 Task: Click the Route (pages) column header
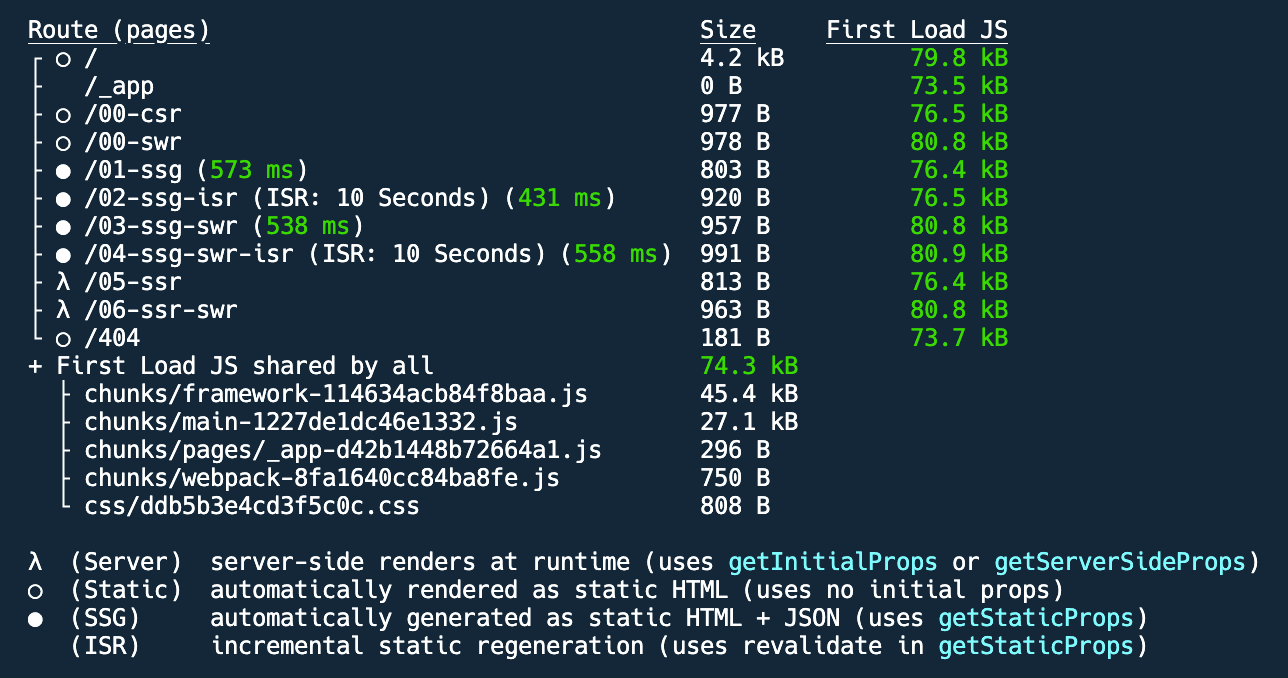(x=118, y=30)
